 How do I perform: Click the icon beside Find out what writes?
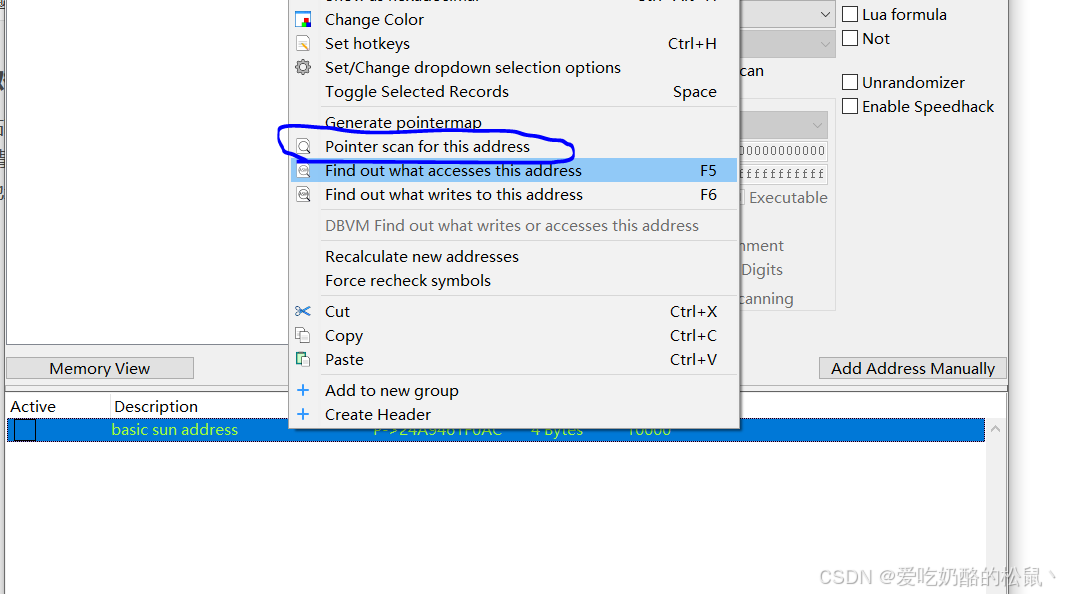(303, 195)
